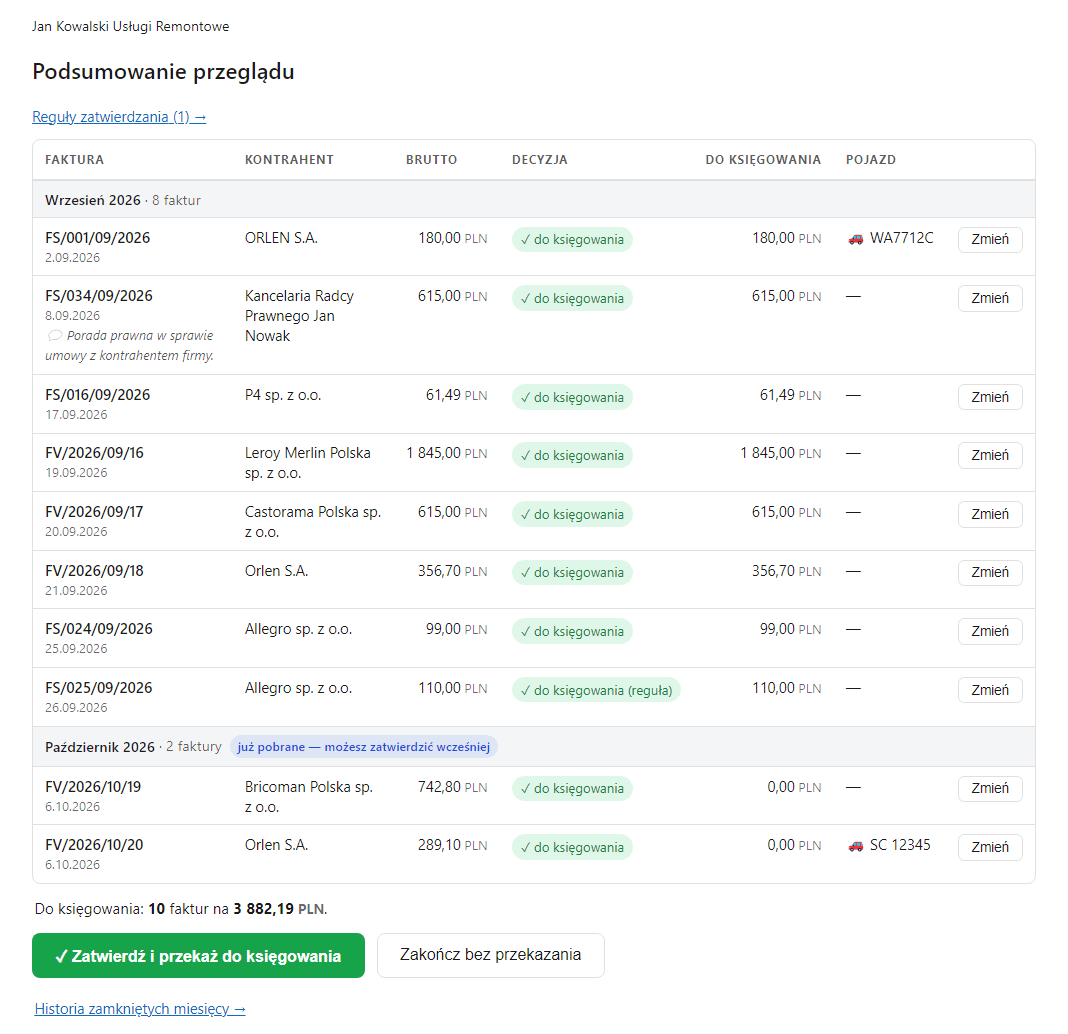Change decision for FS/016/09/2026

coord(990,397)
